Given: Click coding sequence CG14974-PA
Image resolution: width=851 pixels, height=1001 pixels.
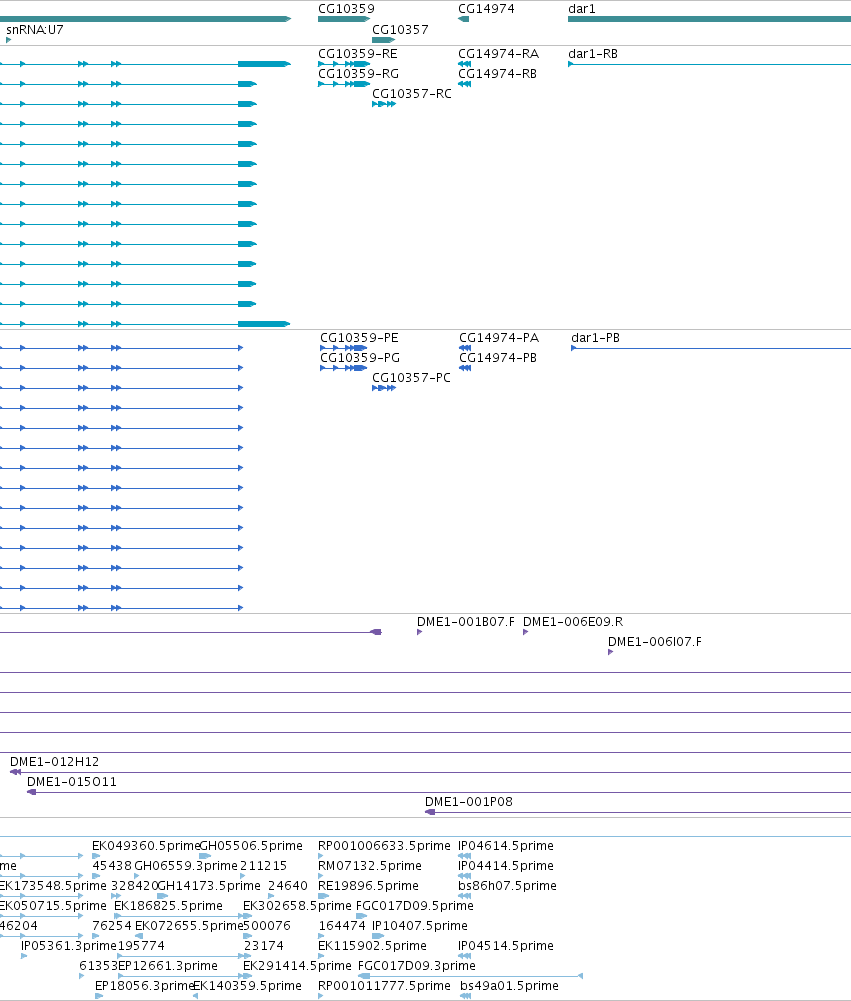Looking at the screenshot, I should click(x=499, y=338).
